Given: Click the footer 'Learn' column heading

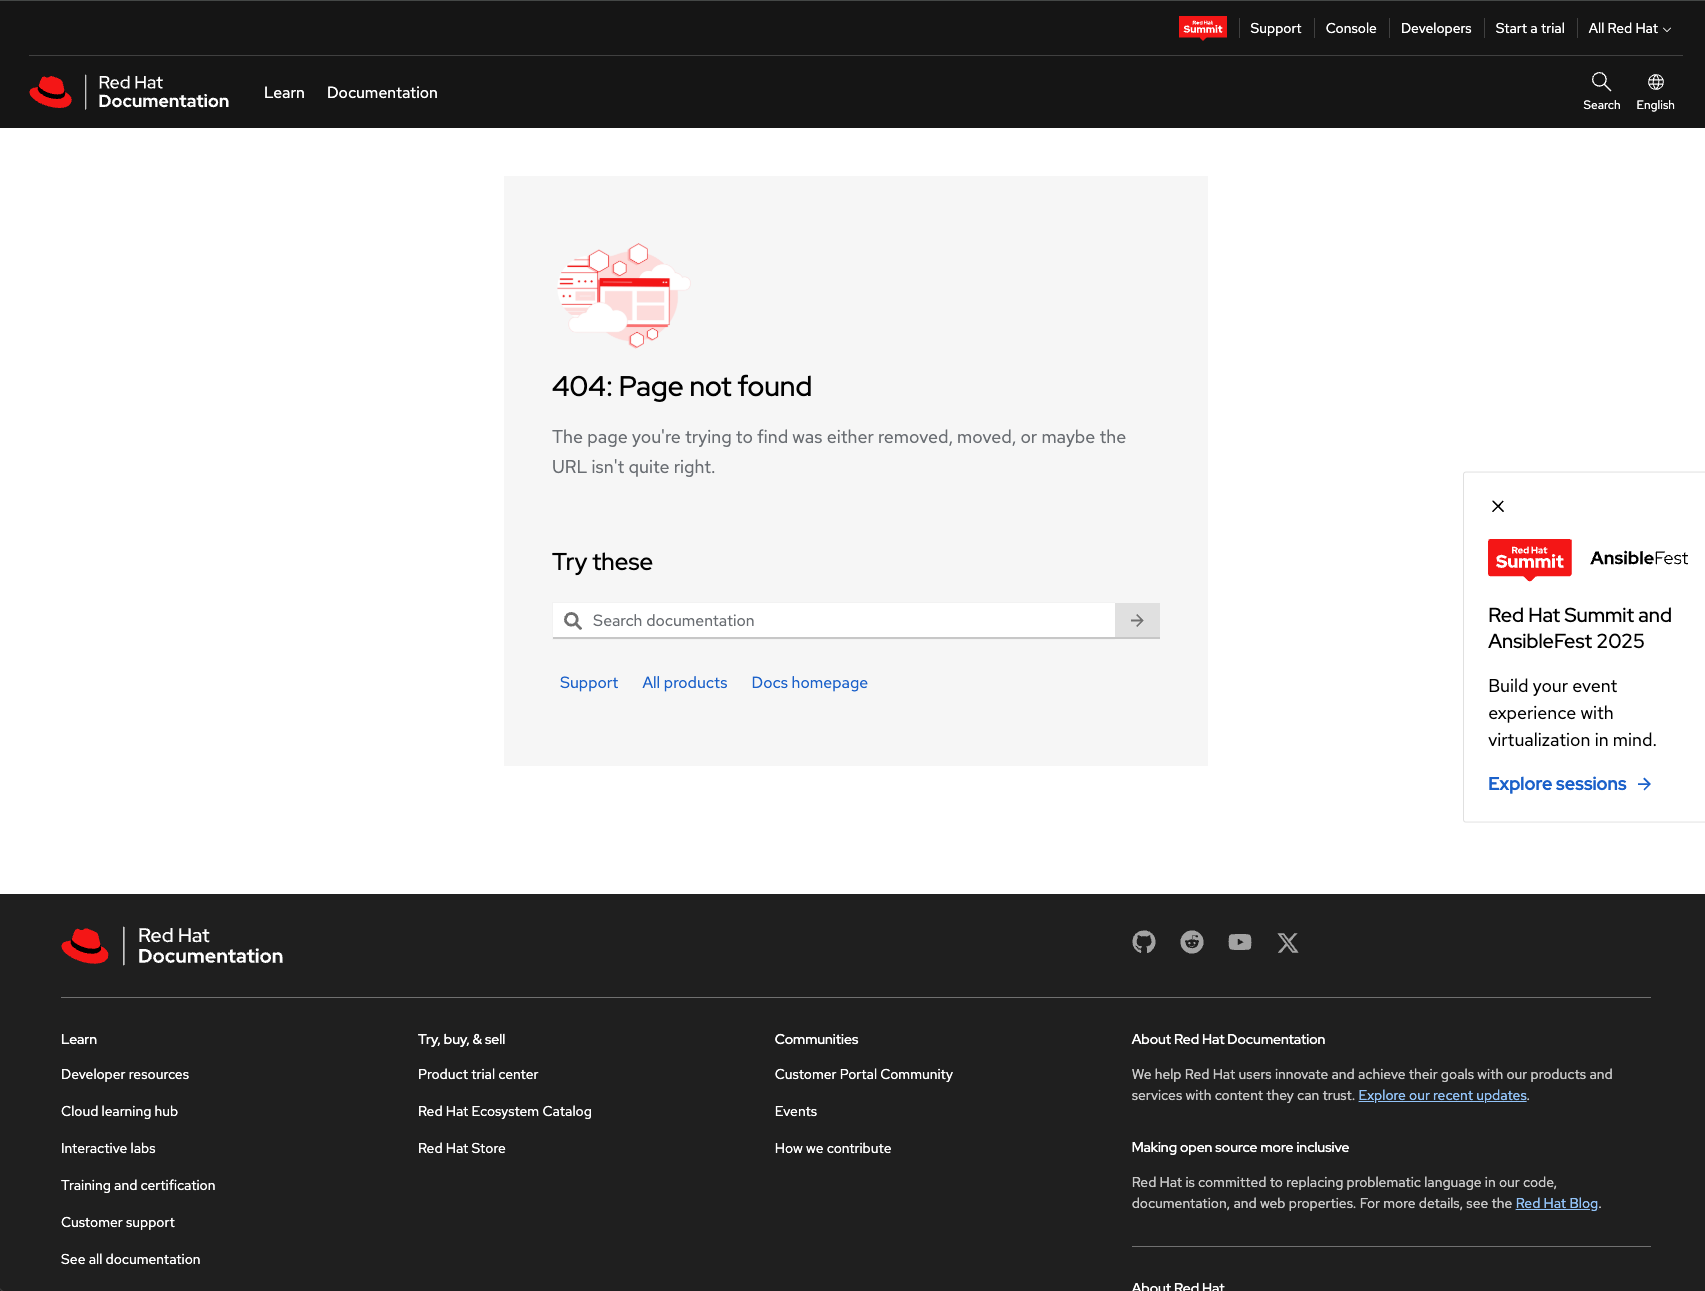Looking at the screenshot, I should 79,1039.
